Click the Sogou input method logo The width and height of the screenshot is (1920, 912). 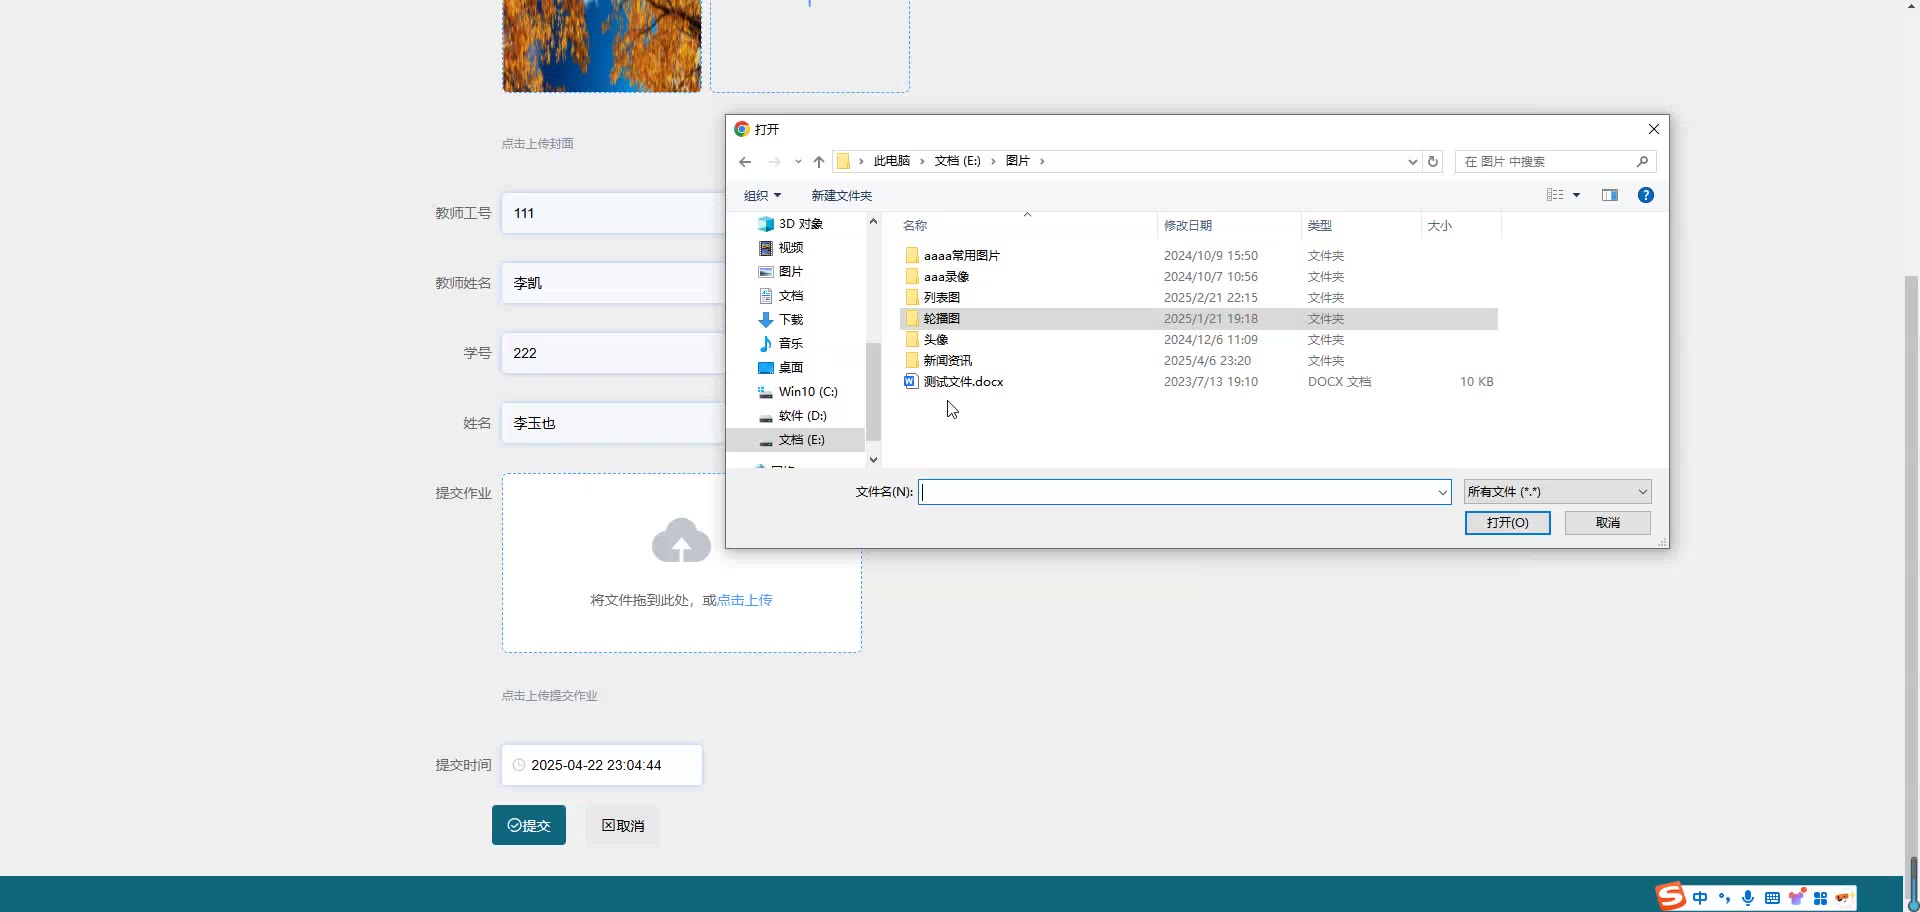pyautogui.click(x=1671, y=896)
